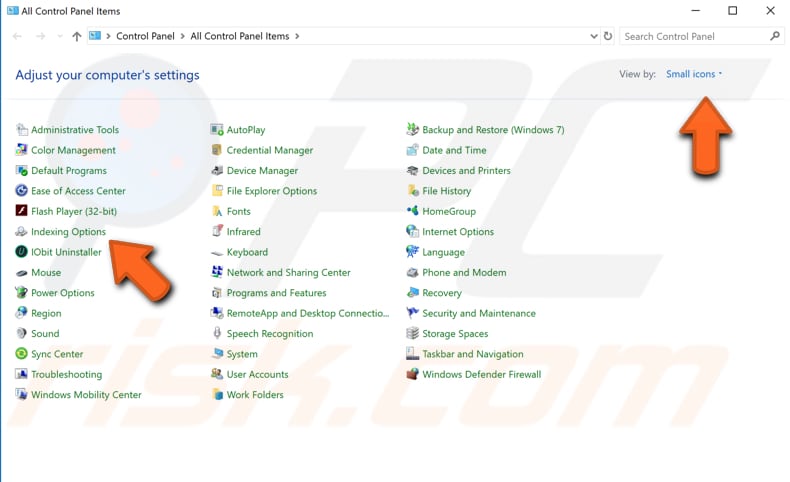Select All Control Panel Items breadcrumb
The height and width of the screenshot is (482, 790).
coord(240,36)
